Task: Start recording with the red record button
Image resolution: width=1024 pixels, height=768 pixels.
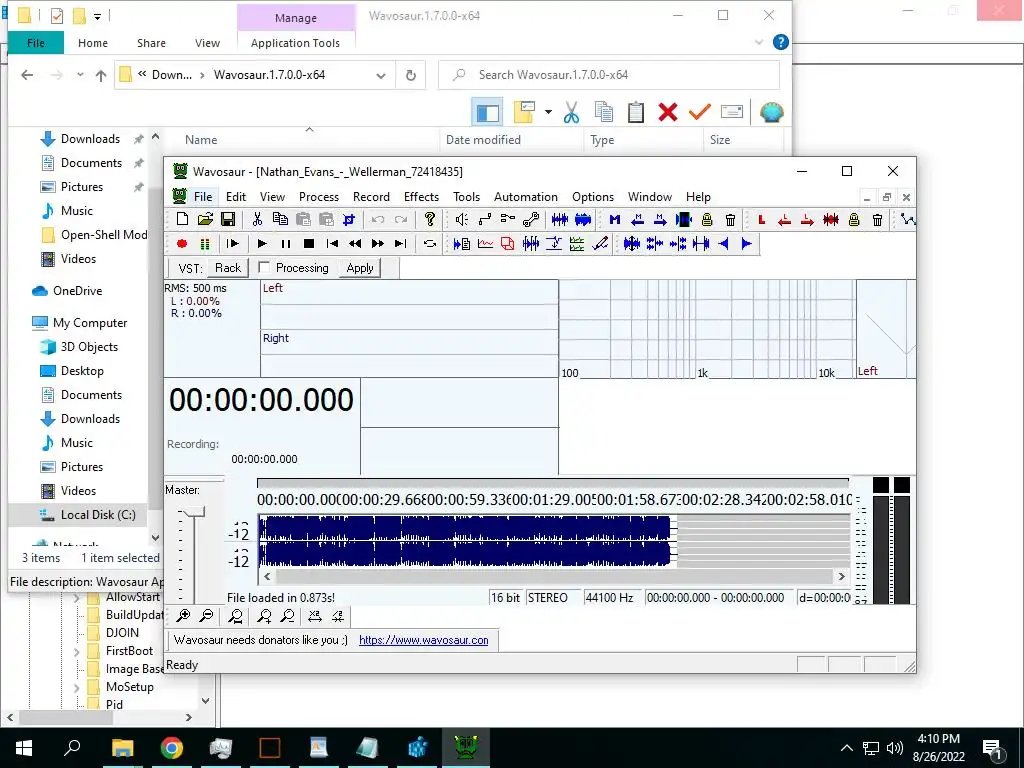Action: click(x=182, y=244)
